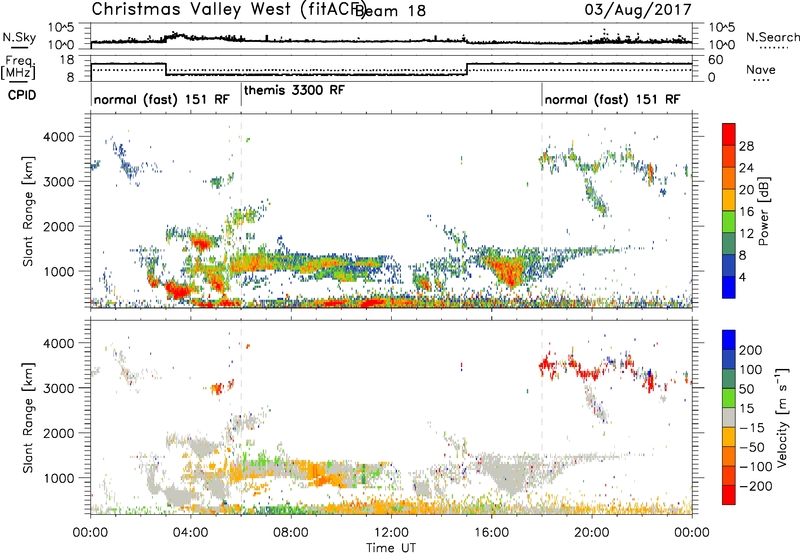Pick the gray Velocity segment between 15 and -15

[x=729, y=417]
